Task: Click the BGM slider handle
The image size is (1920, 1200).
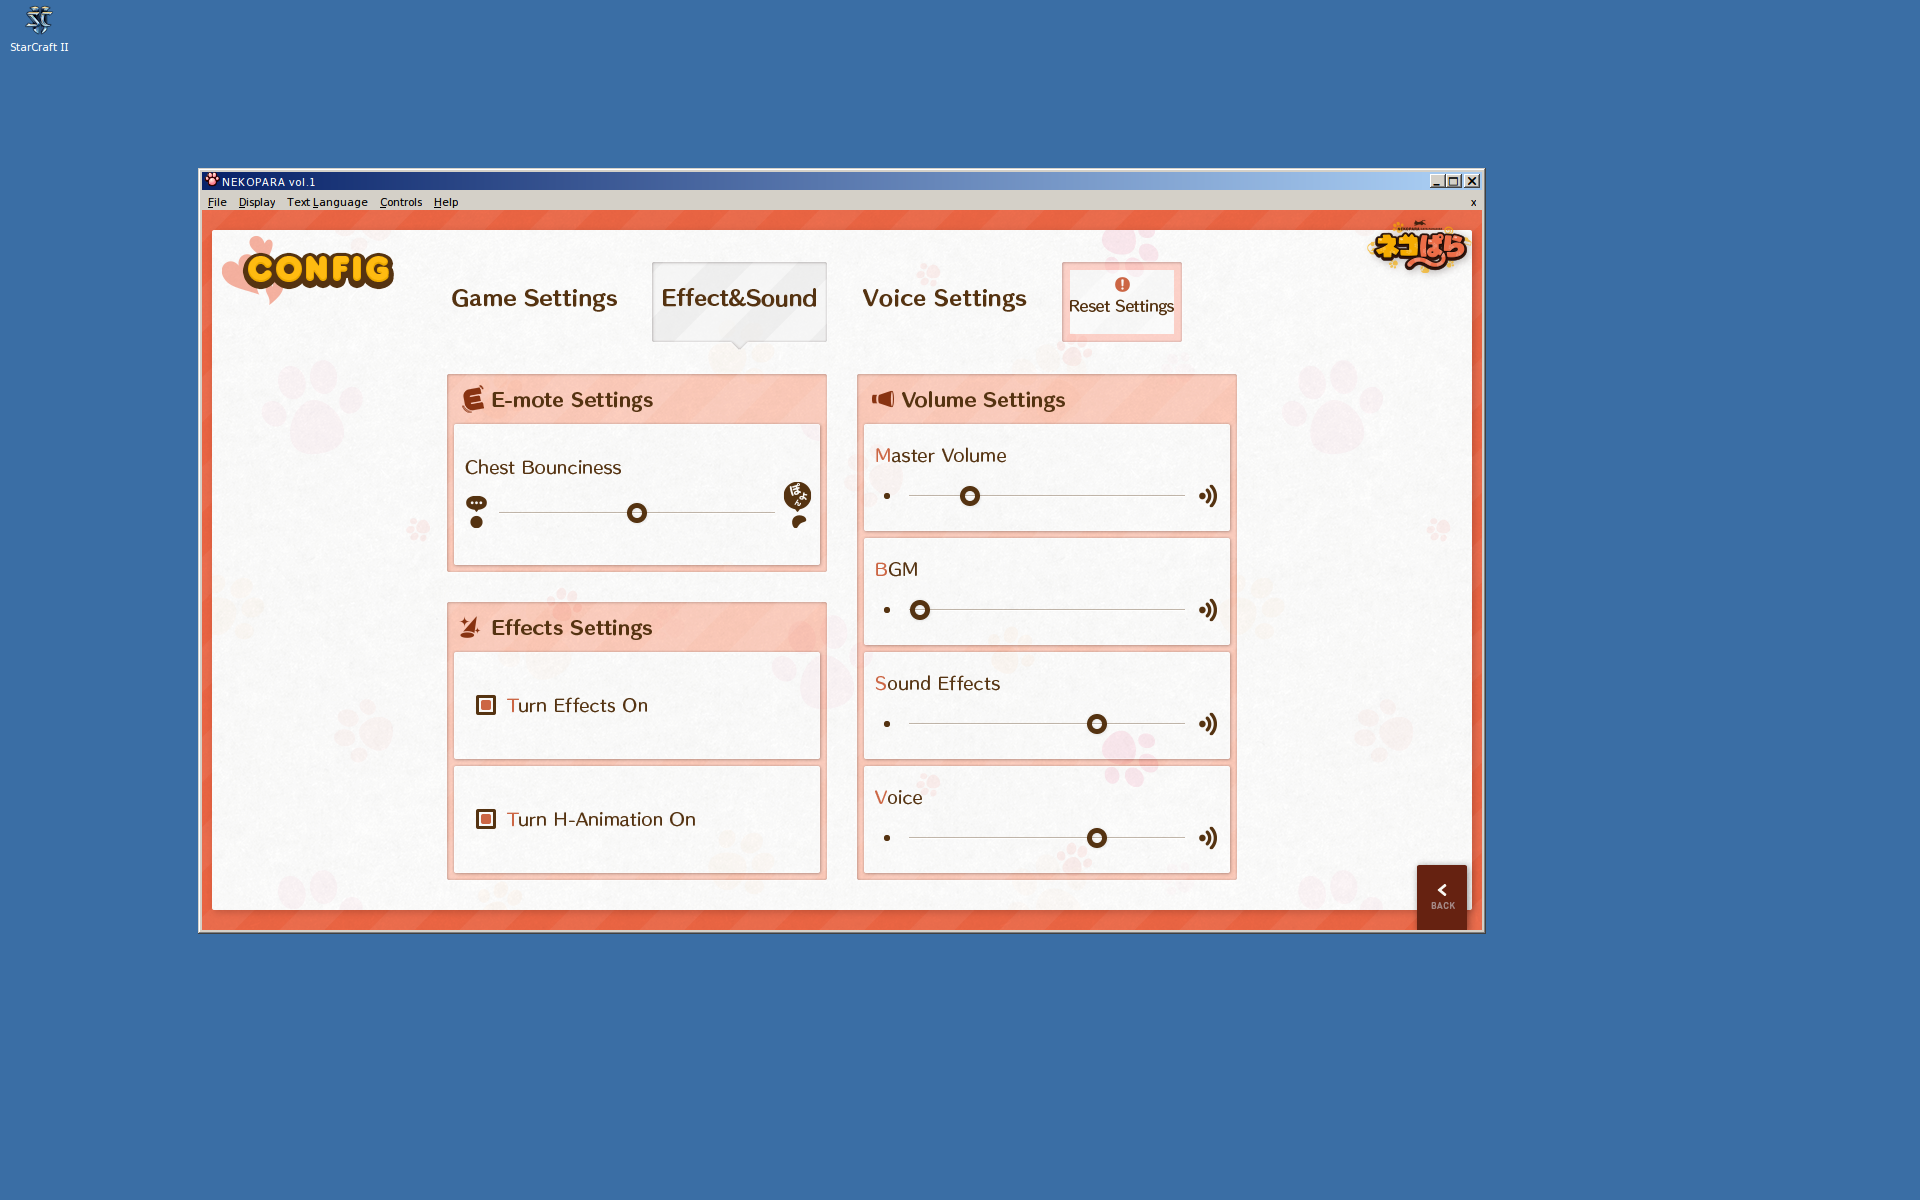Action: tap(920, 610)
